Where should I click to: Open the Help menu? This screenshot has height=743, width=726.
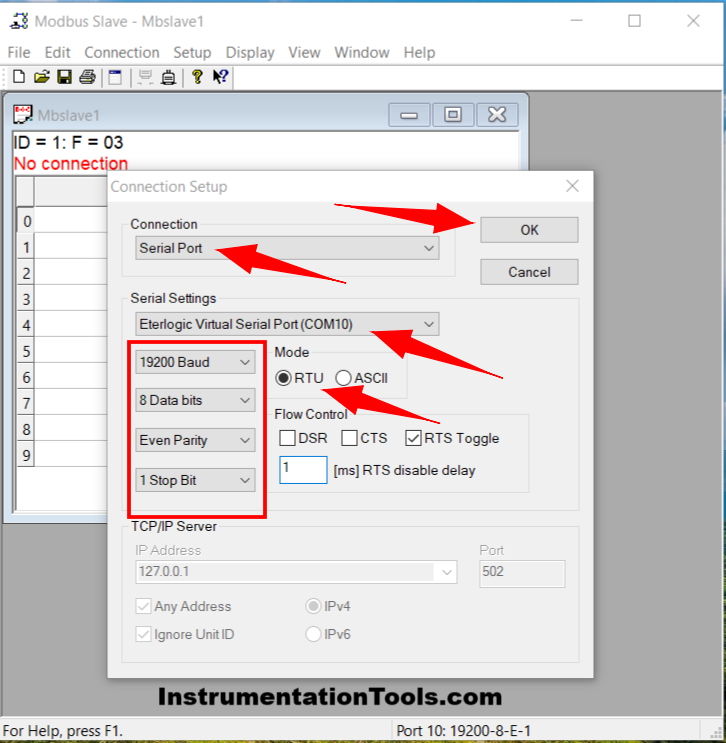pos(419,52)
